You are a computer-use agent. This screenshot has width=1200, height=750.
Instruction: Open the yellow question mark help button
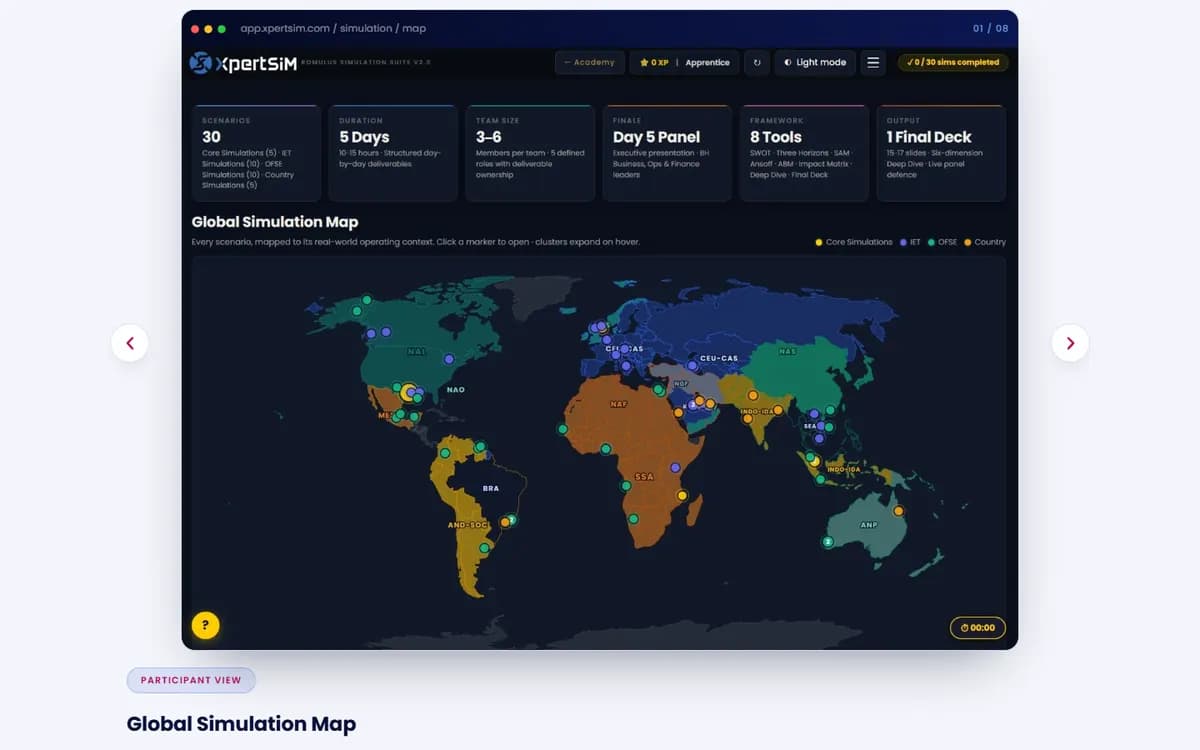205,625
